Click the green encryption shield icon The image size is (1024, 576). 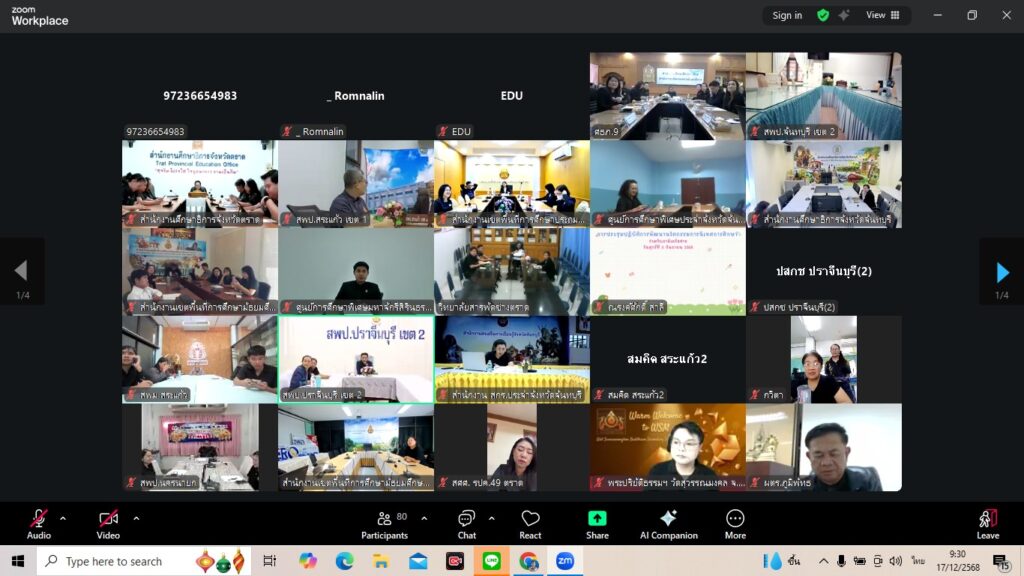pyautogui.click(x=823, y=15)
